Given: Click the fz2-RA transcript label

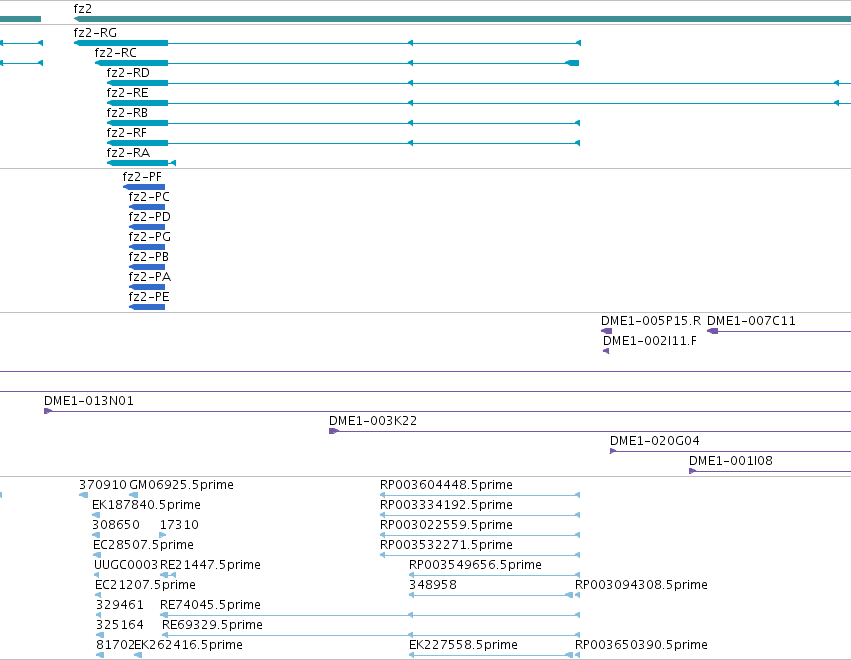Looking at the screenshot, I should [x=128, y=153].
